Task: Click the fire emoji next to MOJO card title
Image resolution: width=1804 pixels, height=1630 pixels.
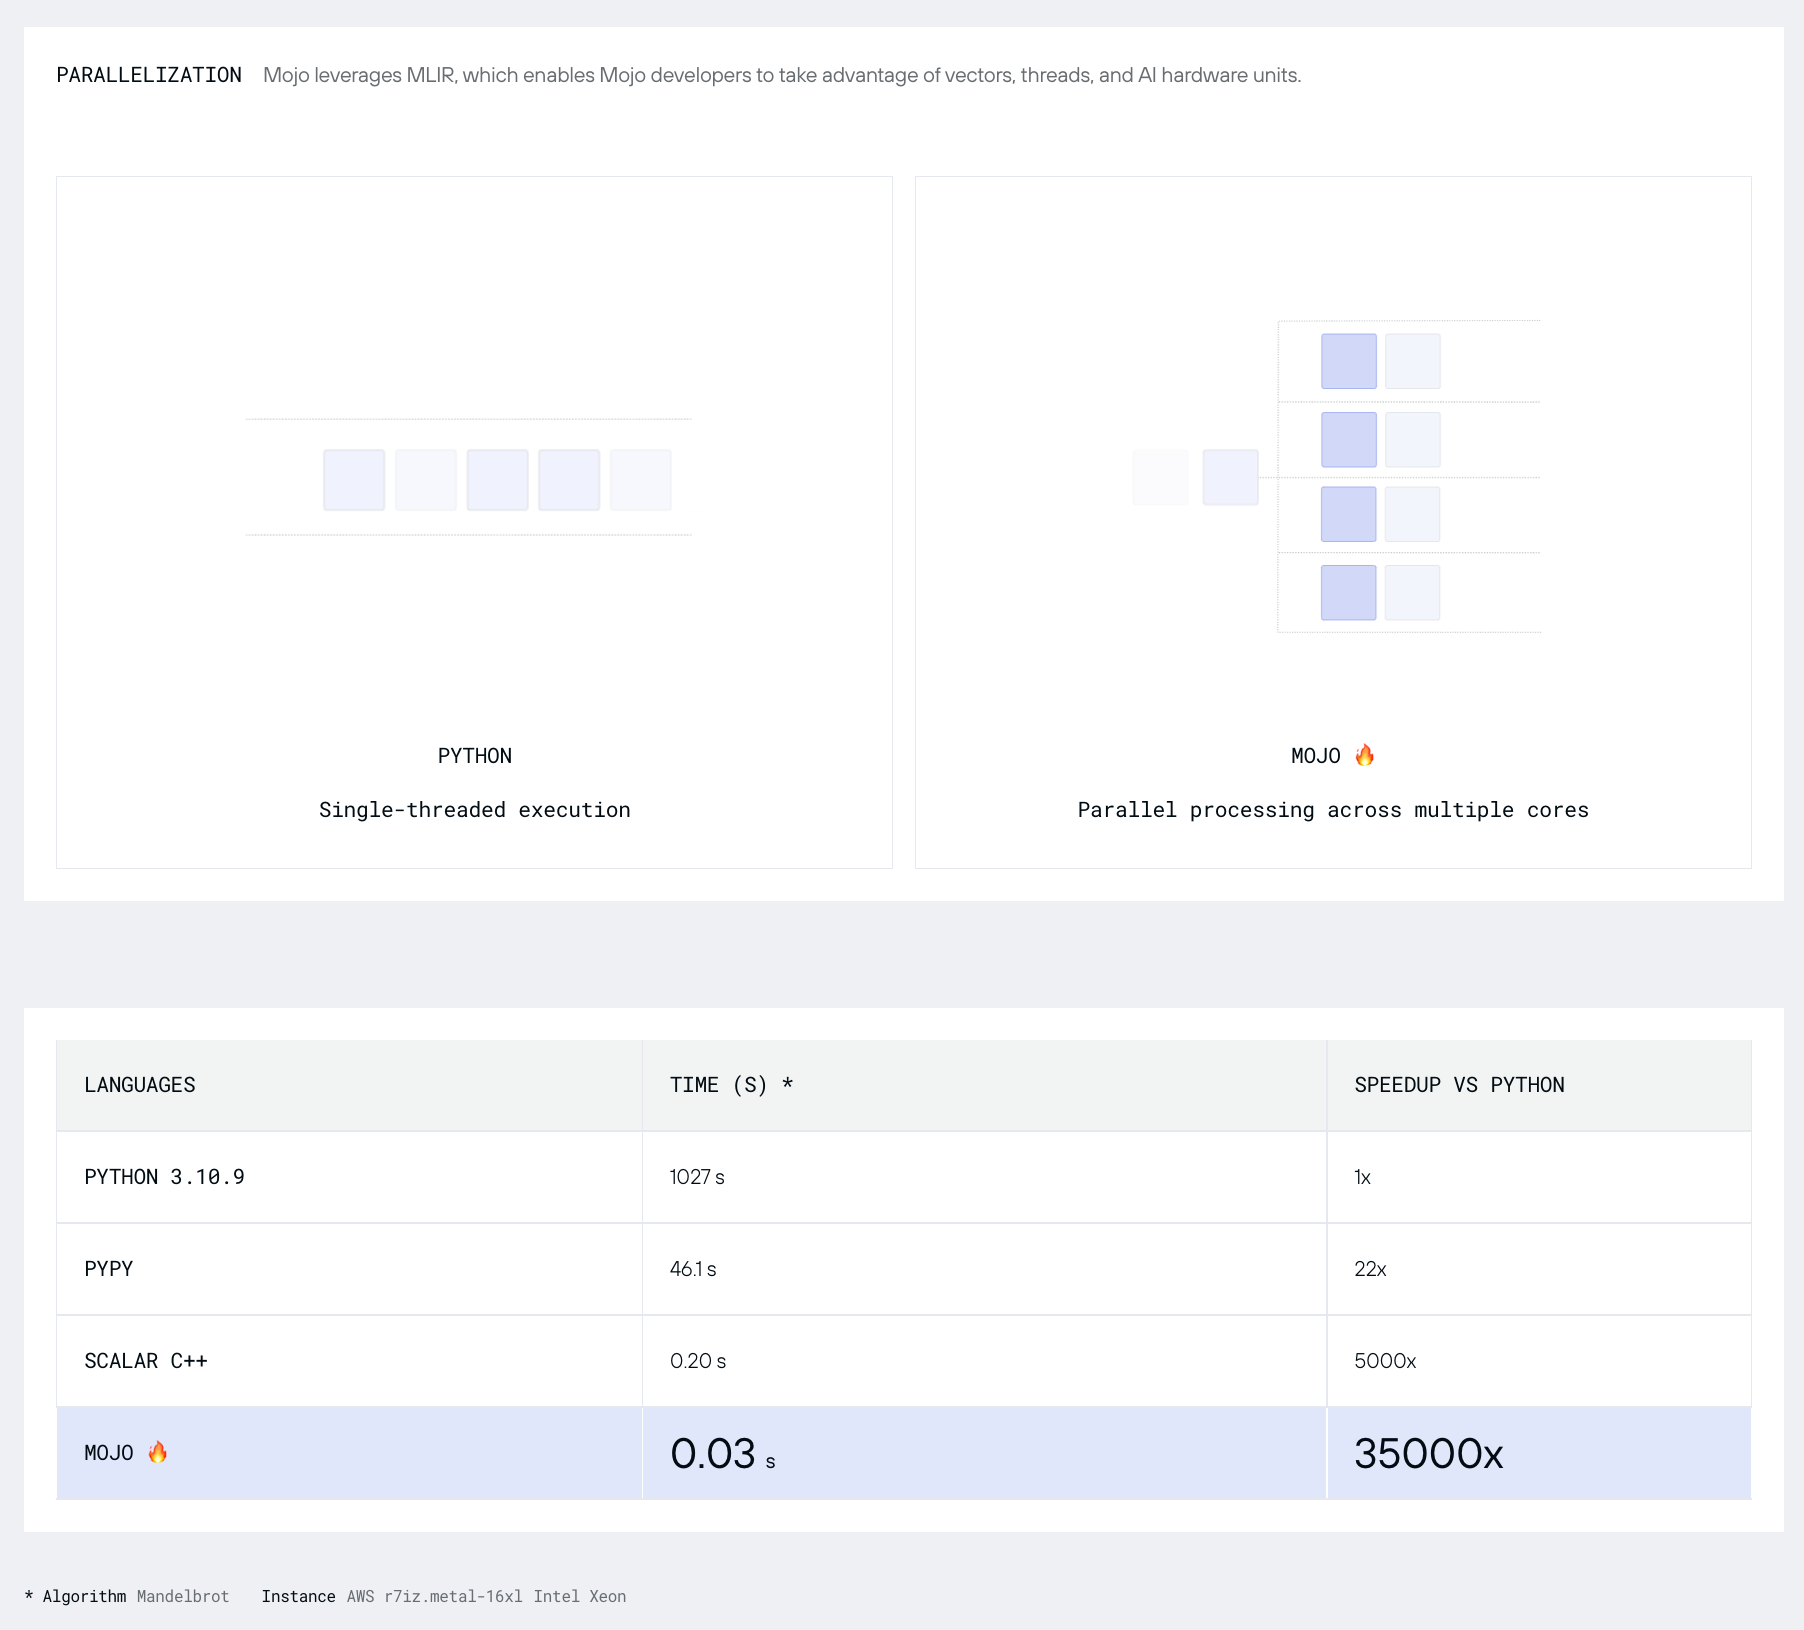Action: [x=1364, y=755]
